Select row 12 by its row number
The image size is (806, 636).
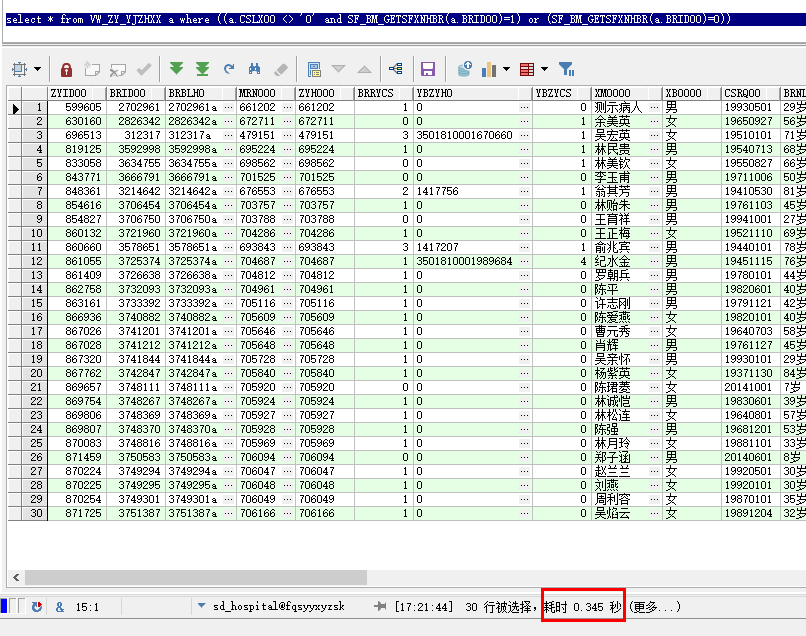point(37,261)
